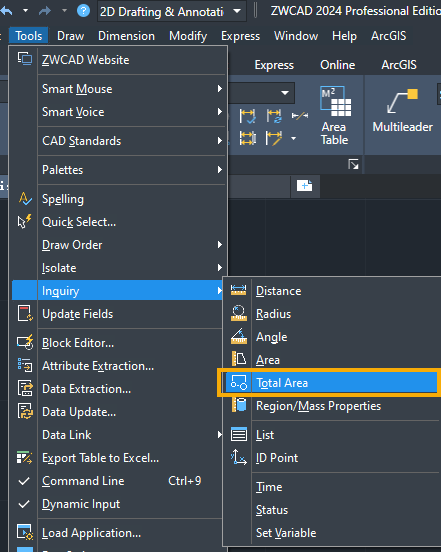Click the Angle measure icon
The image size is (441, 552).
tap(239, 336)
